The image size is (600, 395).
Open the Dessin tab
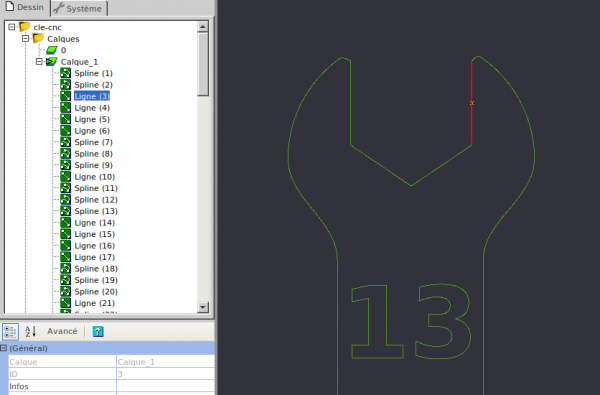(25, 7)
